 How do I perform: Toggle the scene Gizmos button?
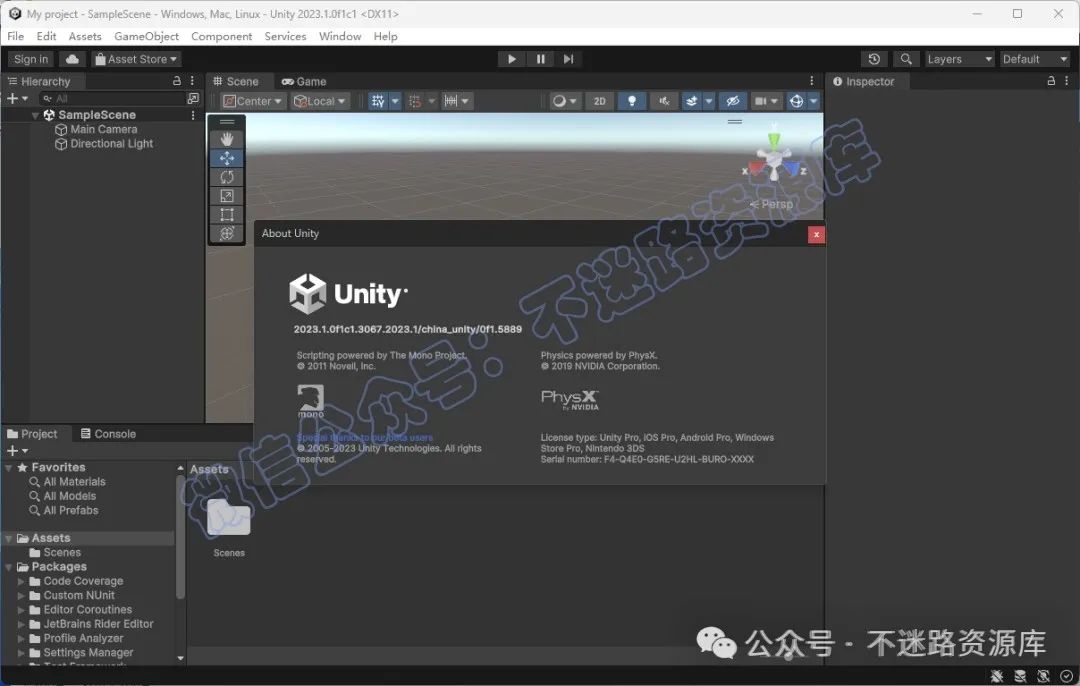tap(796, 101)
